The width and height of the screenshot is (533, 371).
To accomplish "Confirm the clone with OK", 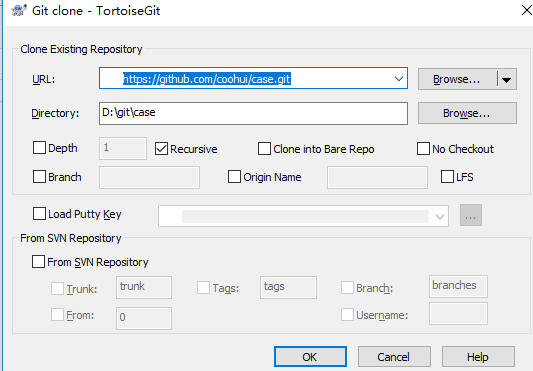I will (310, 357).
